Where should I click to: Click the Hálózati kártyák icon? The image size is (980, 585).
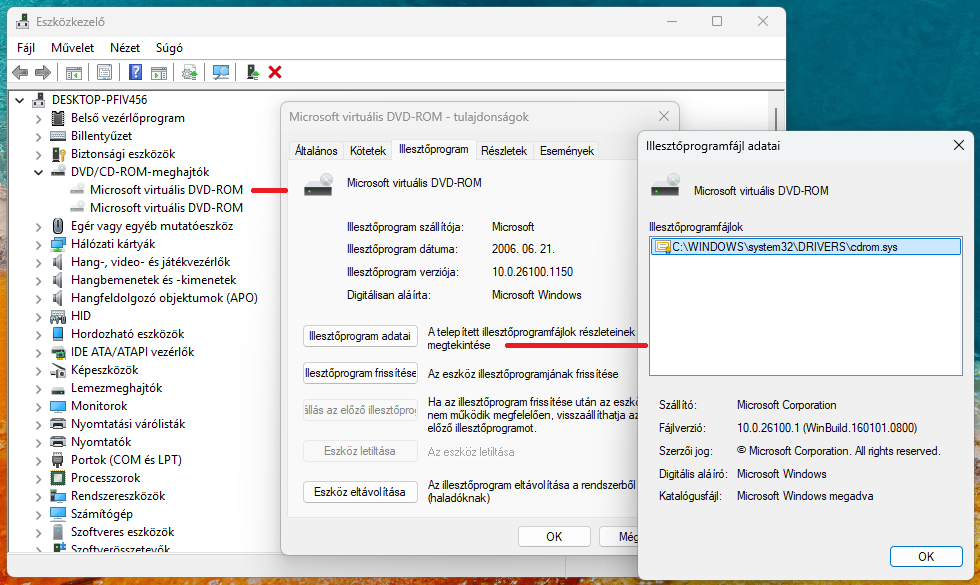coord(58,244)
